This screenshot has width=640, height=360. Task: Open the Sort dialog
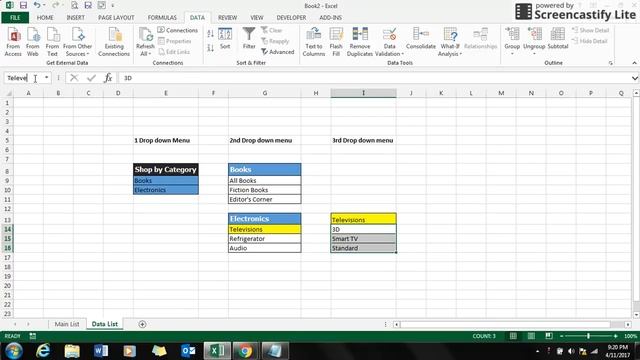point(225,39)
